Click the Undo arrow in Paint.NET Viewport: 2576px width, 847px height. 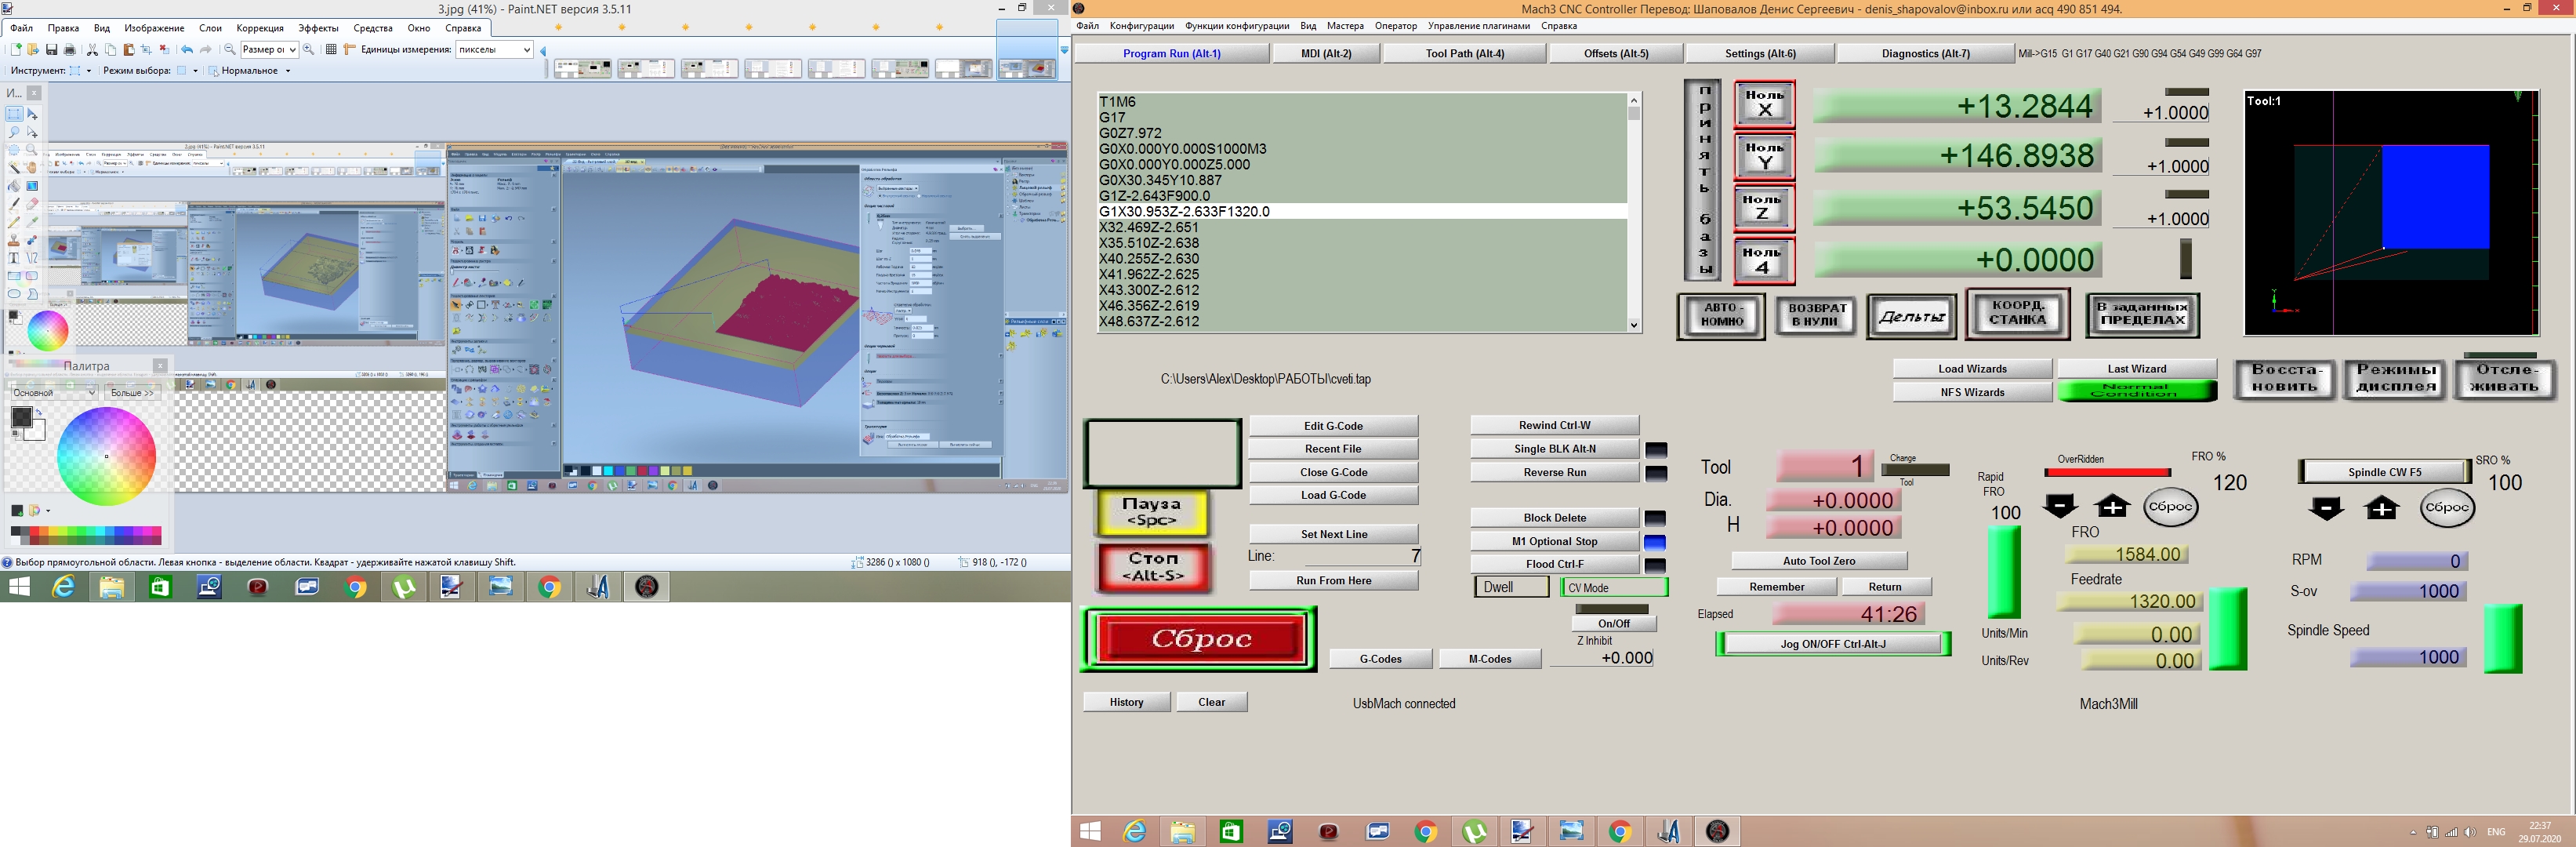click(186, 49)
